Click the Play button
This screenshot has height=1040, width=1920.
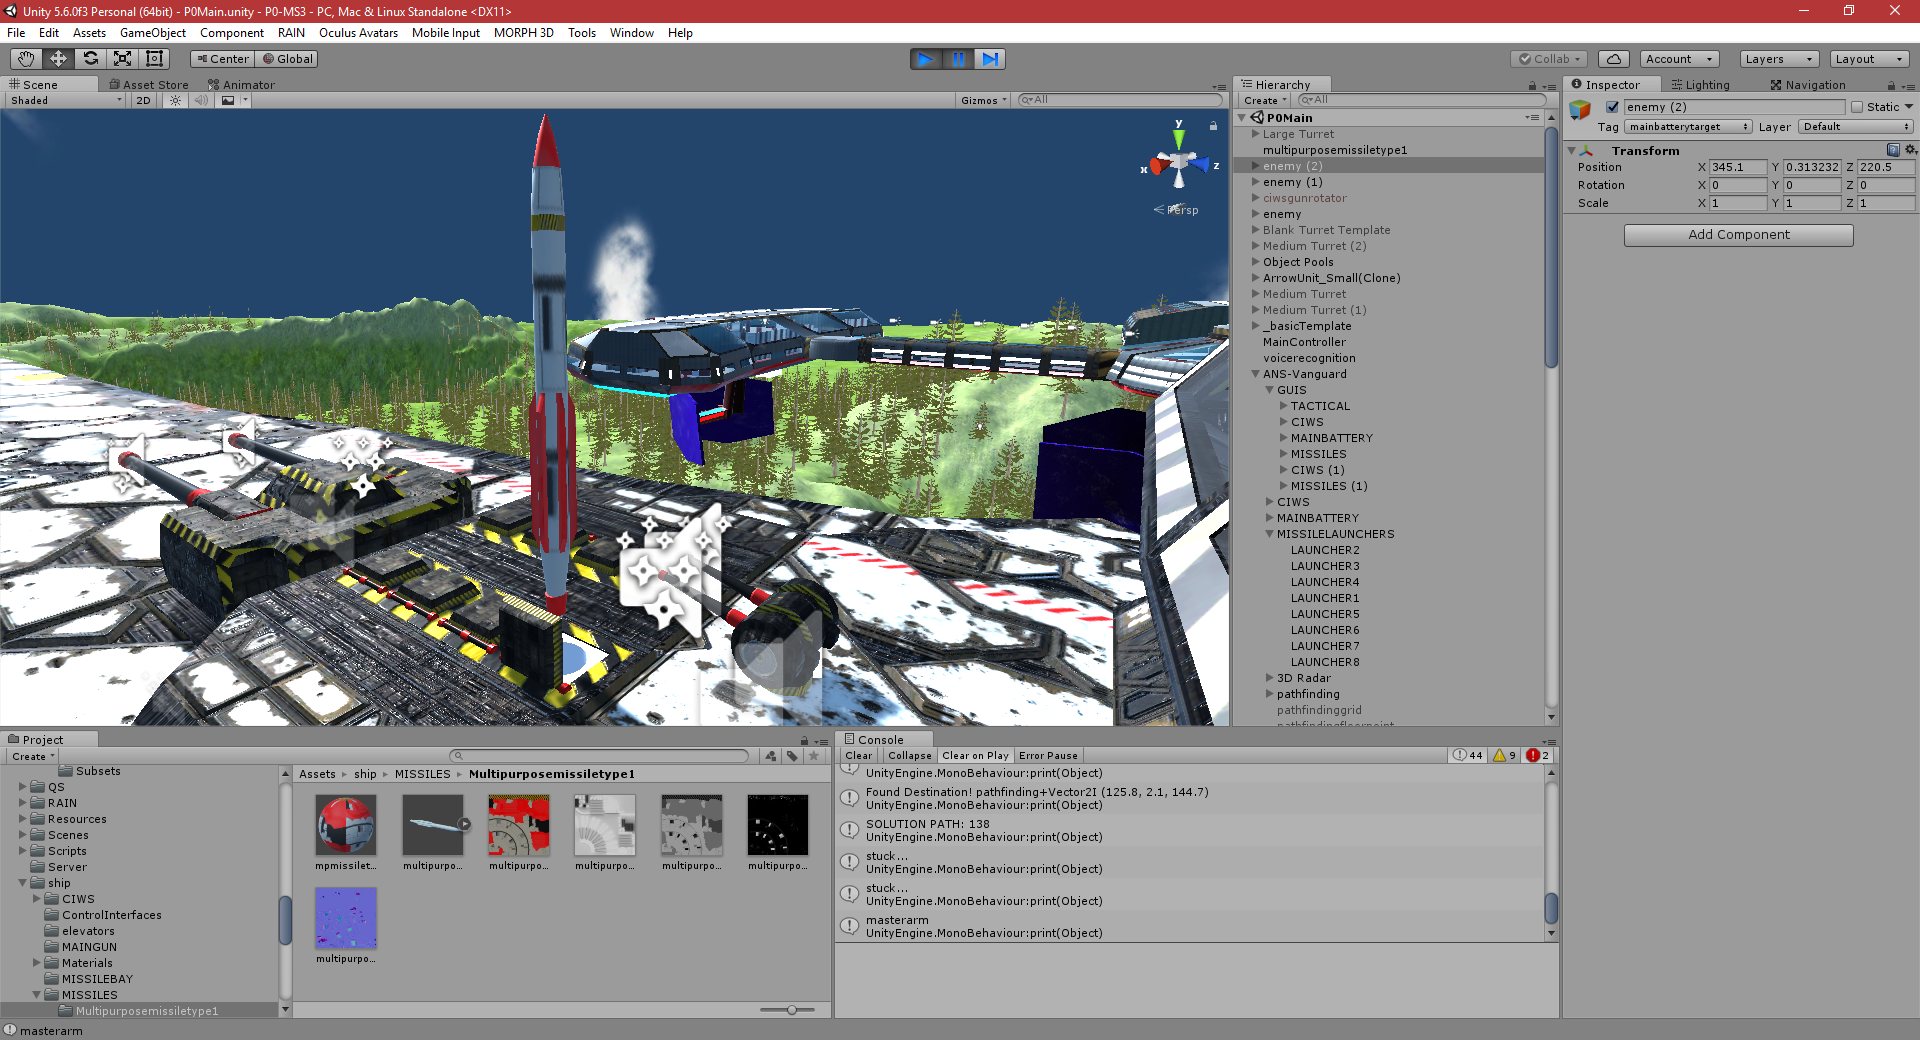coord(925,59)
